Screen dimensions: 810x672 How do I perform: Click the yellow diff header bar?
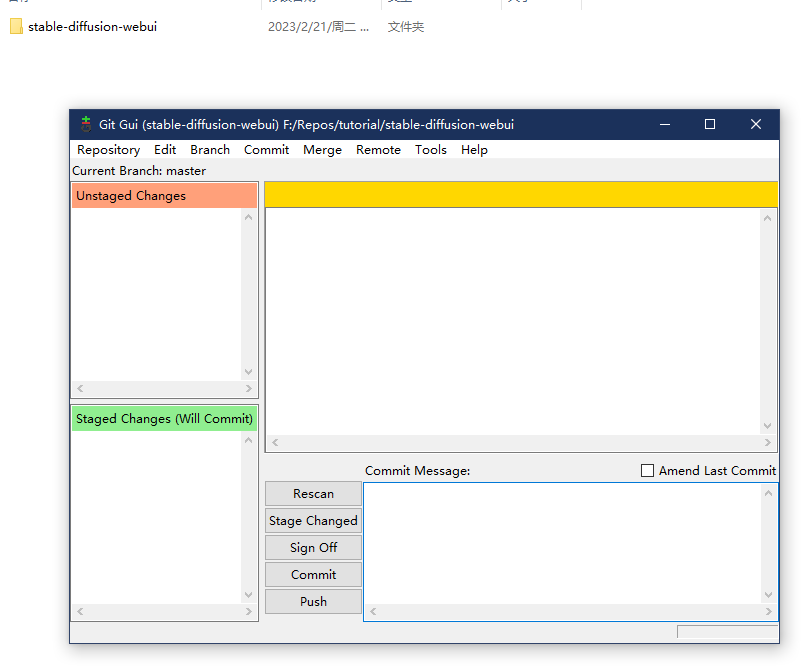pos(520,194)
